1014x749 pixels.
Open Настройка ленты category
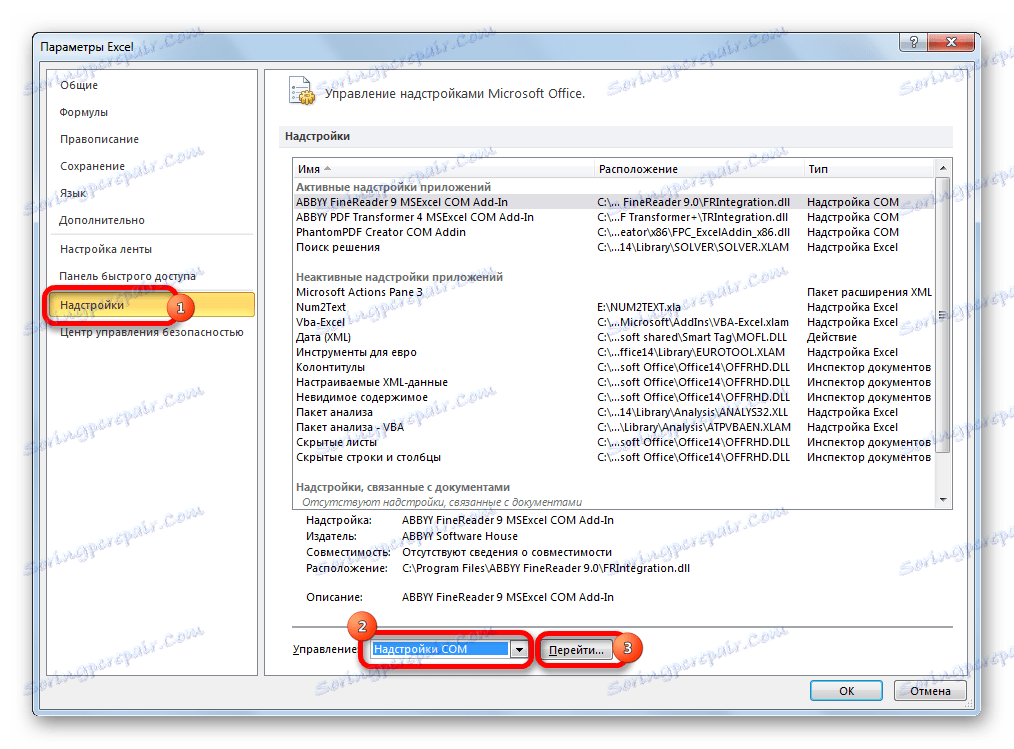pos(105,250)
